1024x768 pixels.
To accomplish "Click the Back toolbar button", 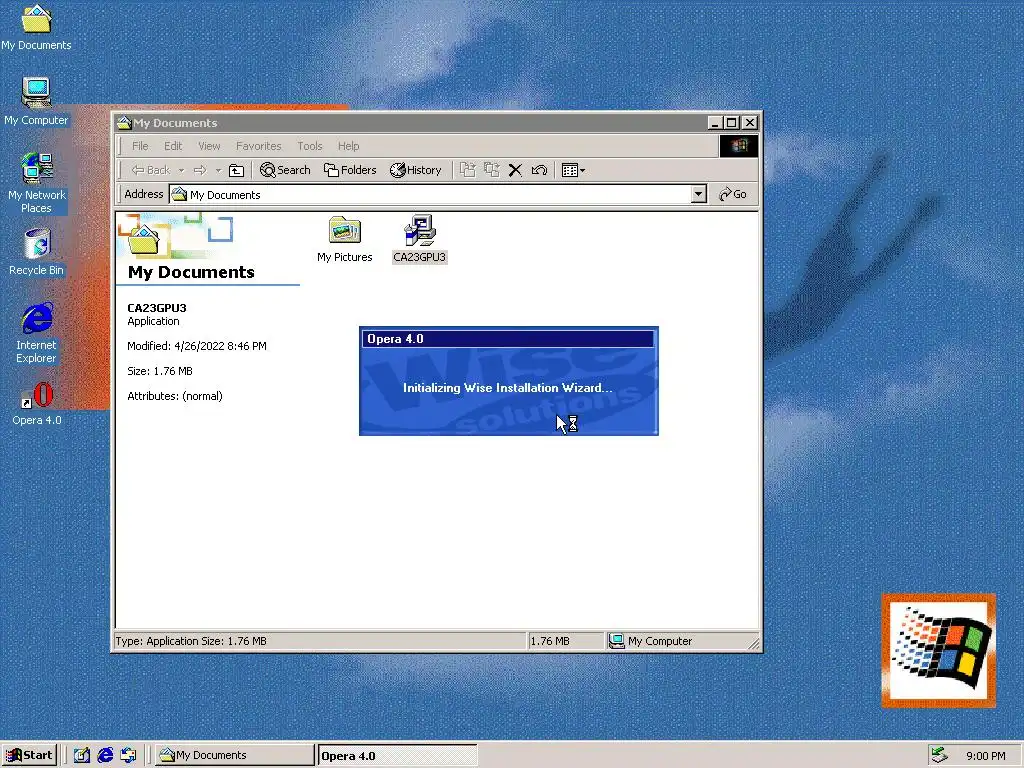I will tap(151, 170).
